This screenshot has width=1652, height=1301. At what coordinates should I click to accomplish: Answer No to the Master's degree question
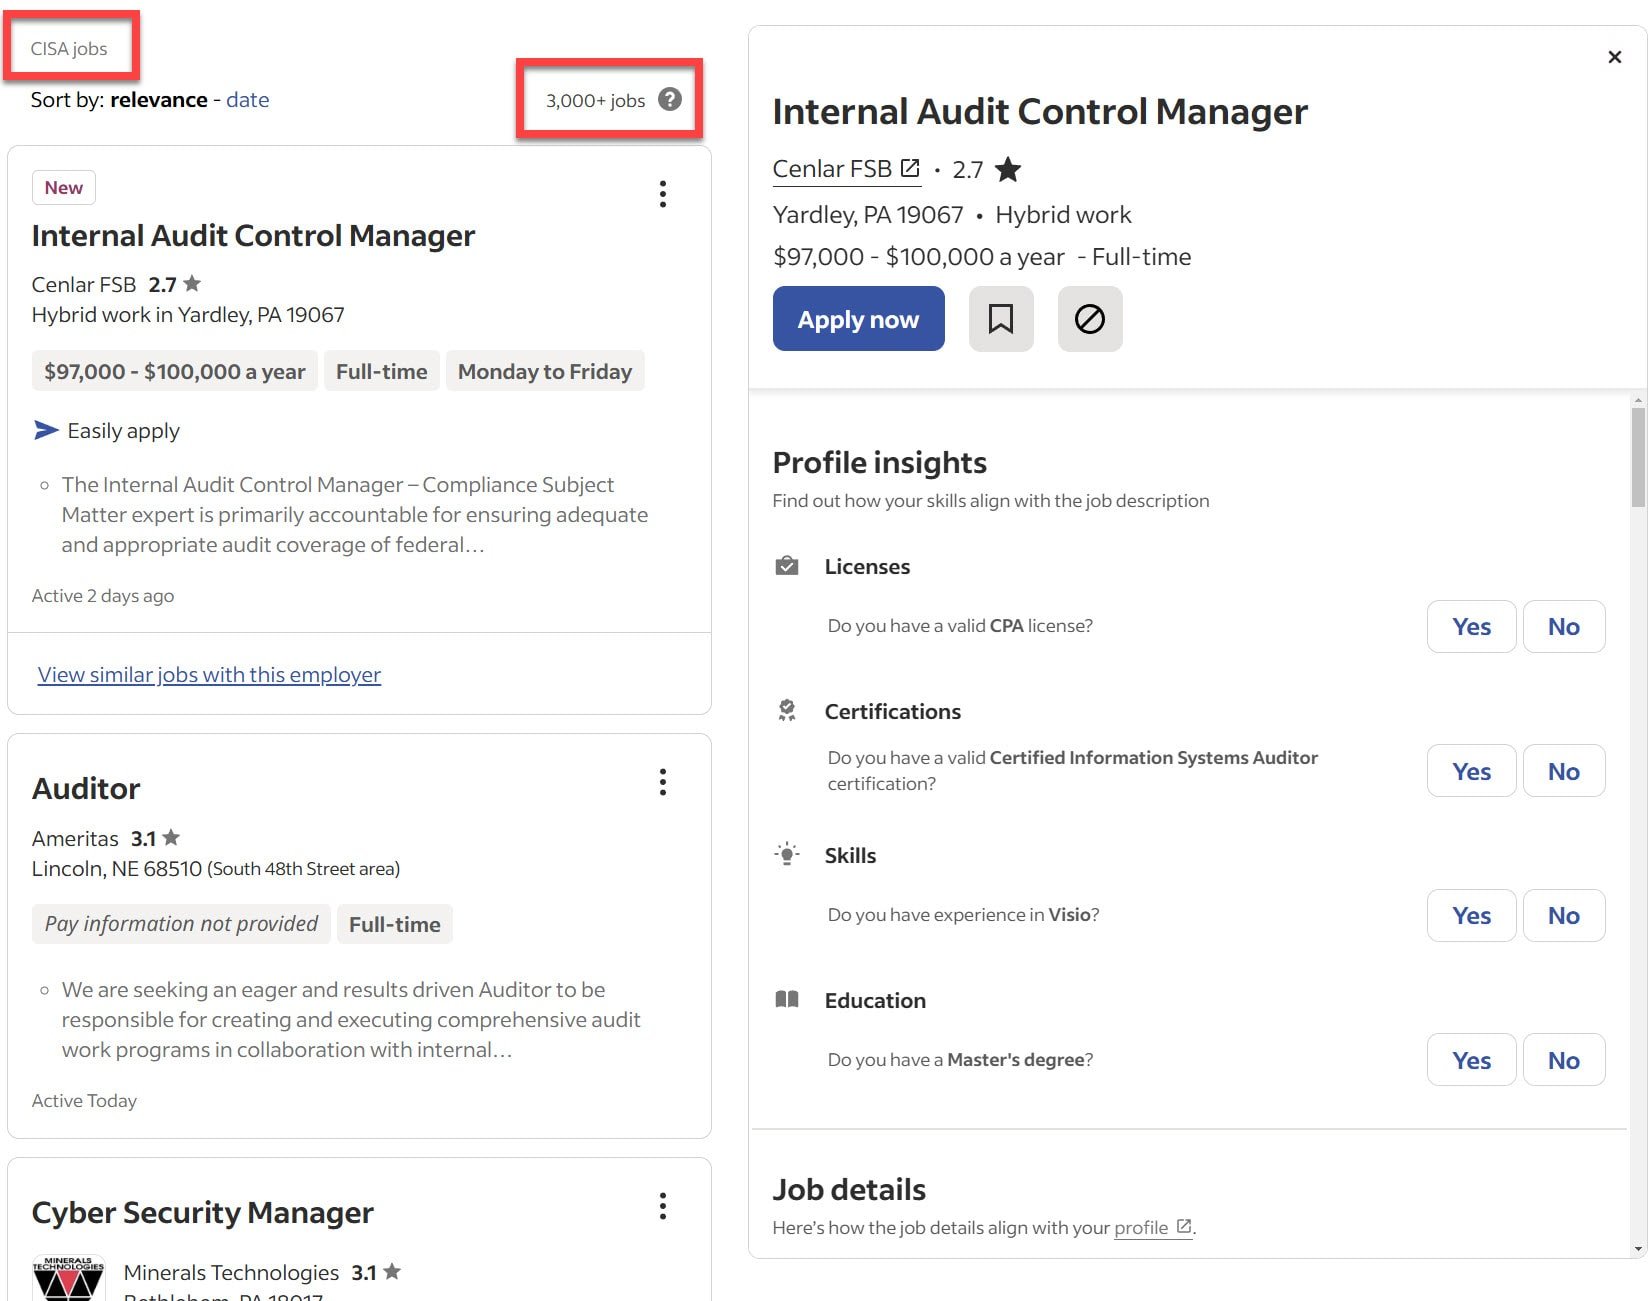coord(1564,1060)
